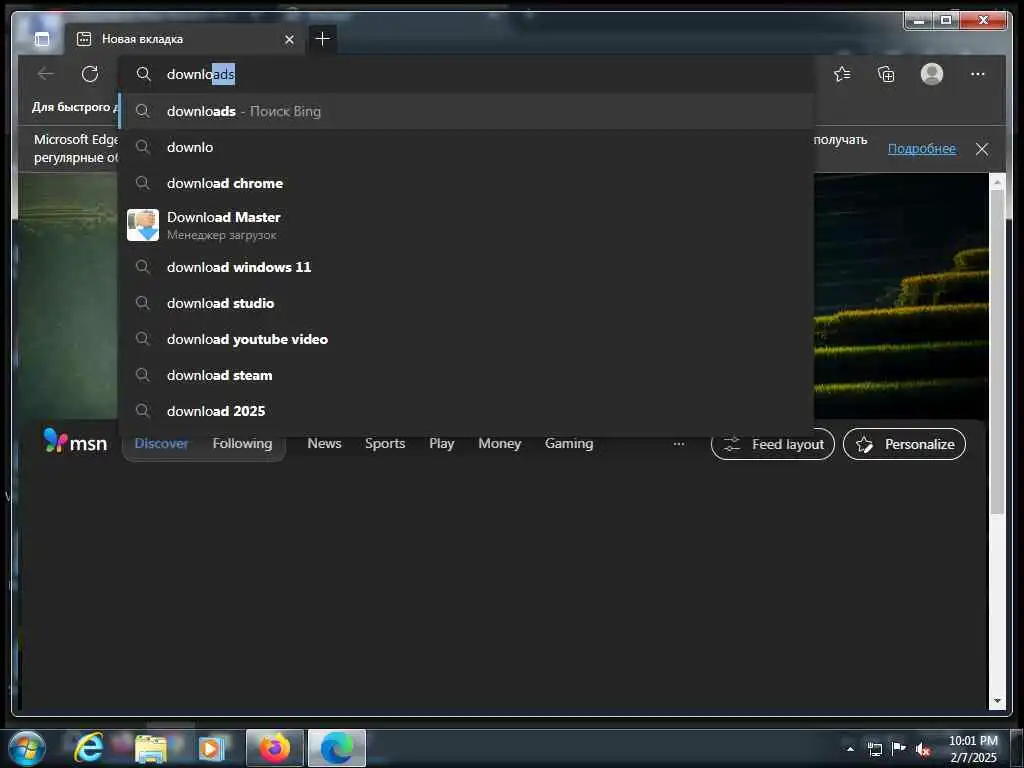Click Microsoft Edge taskbar icon
This screenshot has height=768, width=1024.
point(337,748)
